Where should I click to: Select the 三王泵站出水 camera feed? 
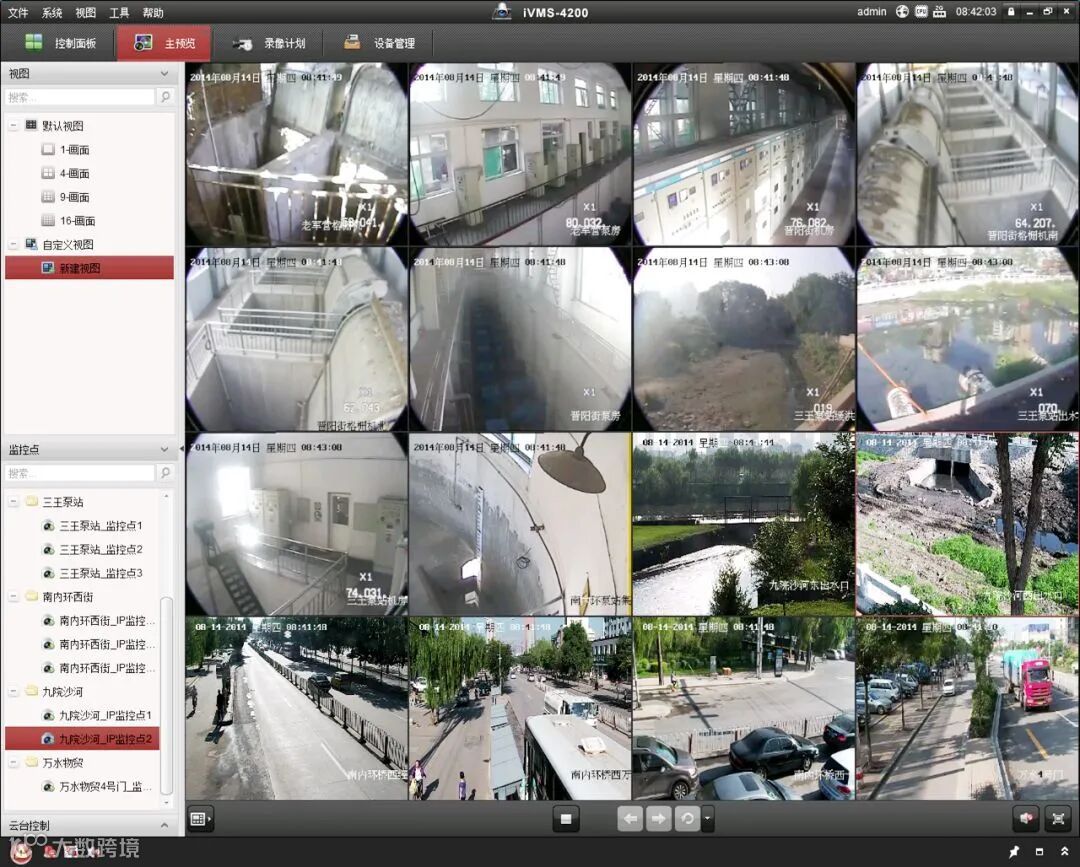coord(968,340)
